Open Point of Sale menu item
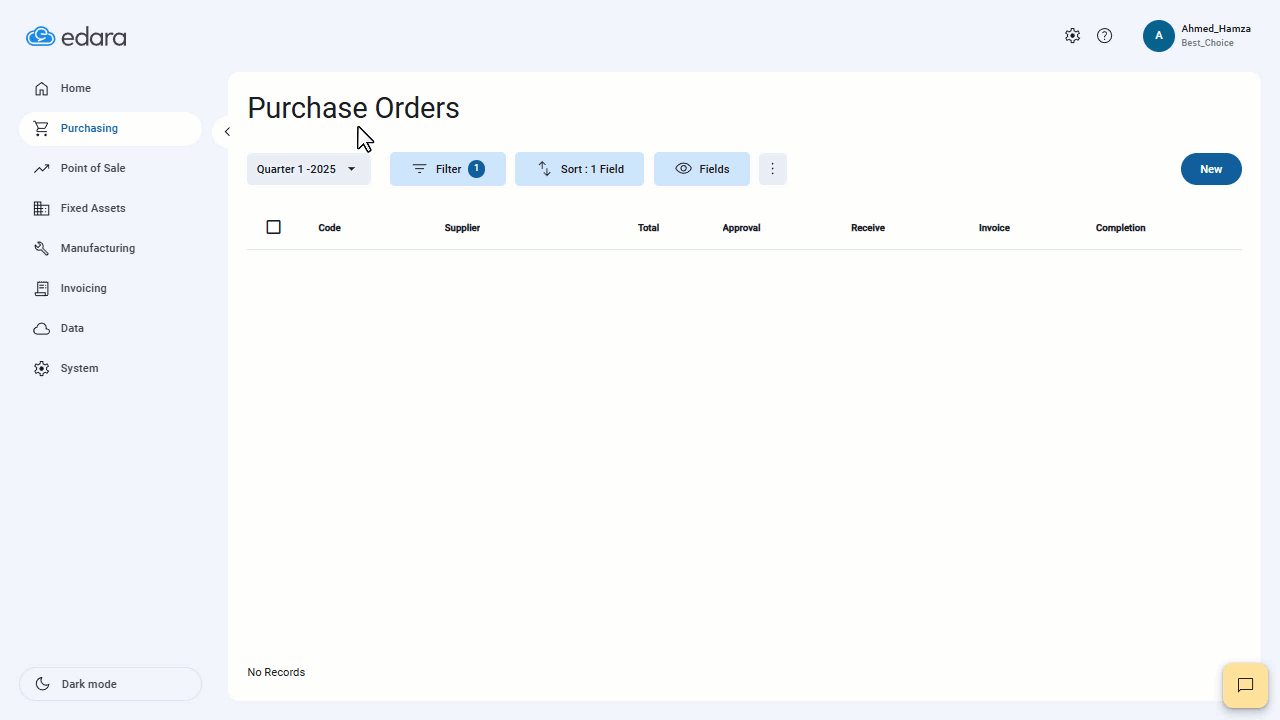The image size is (1280, 720). (x=110, y=168)
